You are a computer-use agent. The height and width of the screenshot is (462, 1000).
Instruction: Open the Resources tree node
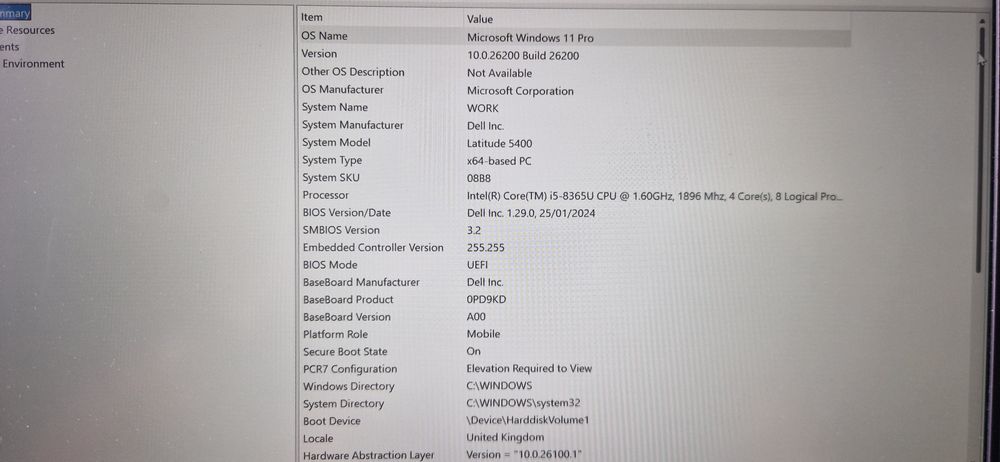(x=27, y=30)
